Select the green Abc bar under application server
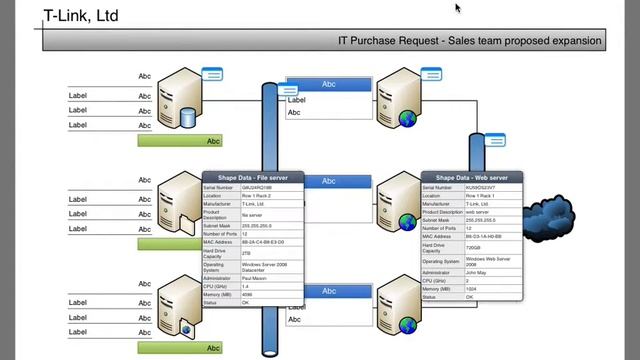This screenshot has height=360, width=640. [180, 348]
